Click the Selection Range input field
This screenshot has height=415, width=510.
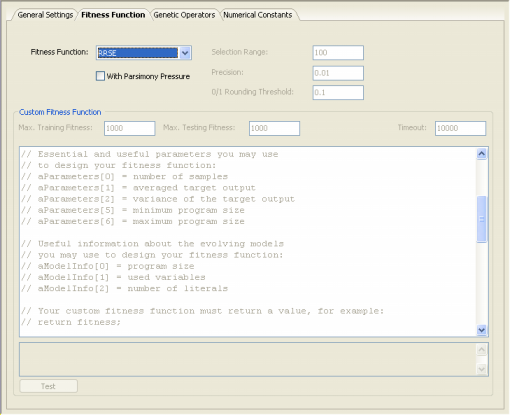click(x=338, y=53)
